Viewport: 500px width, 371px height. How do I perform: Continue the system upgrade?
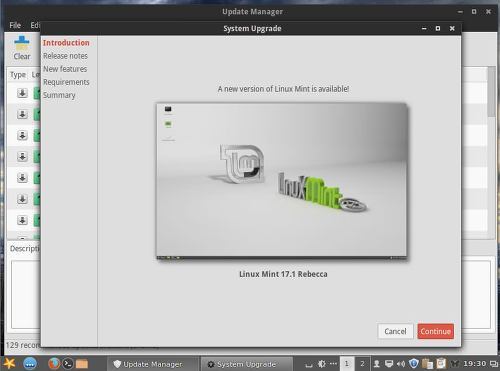435,331
